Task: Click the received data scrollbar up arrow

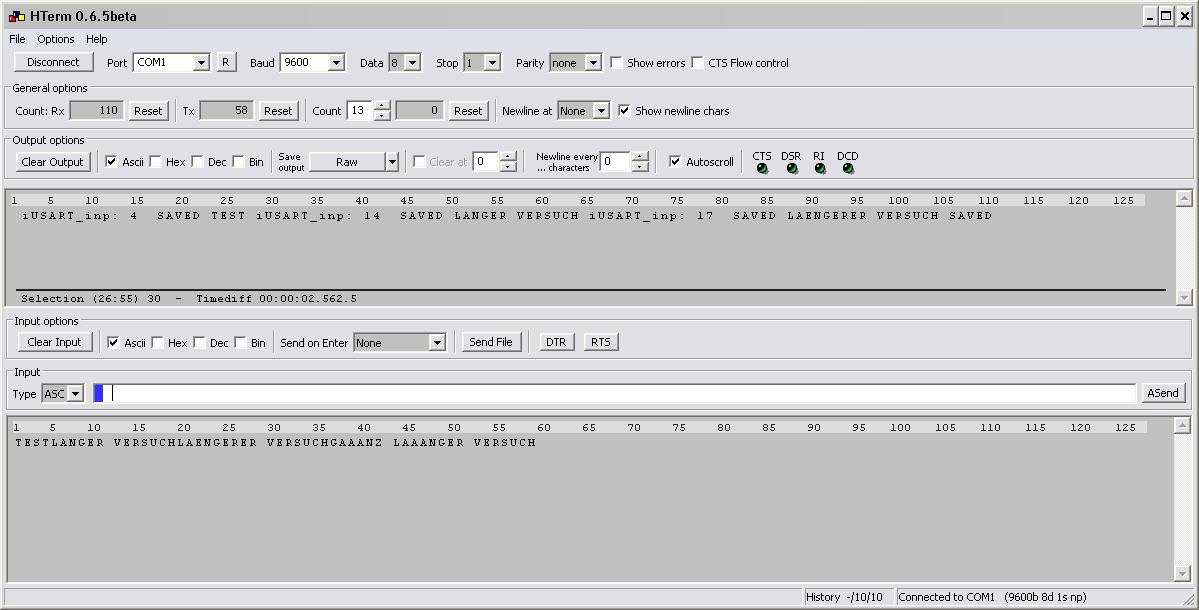Action: coord(1184,198)
